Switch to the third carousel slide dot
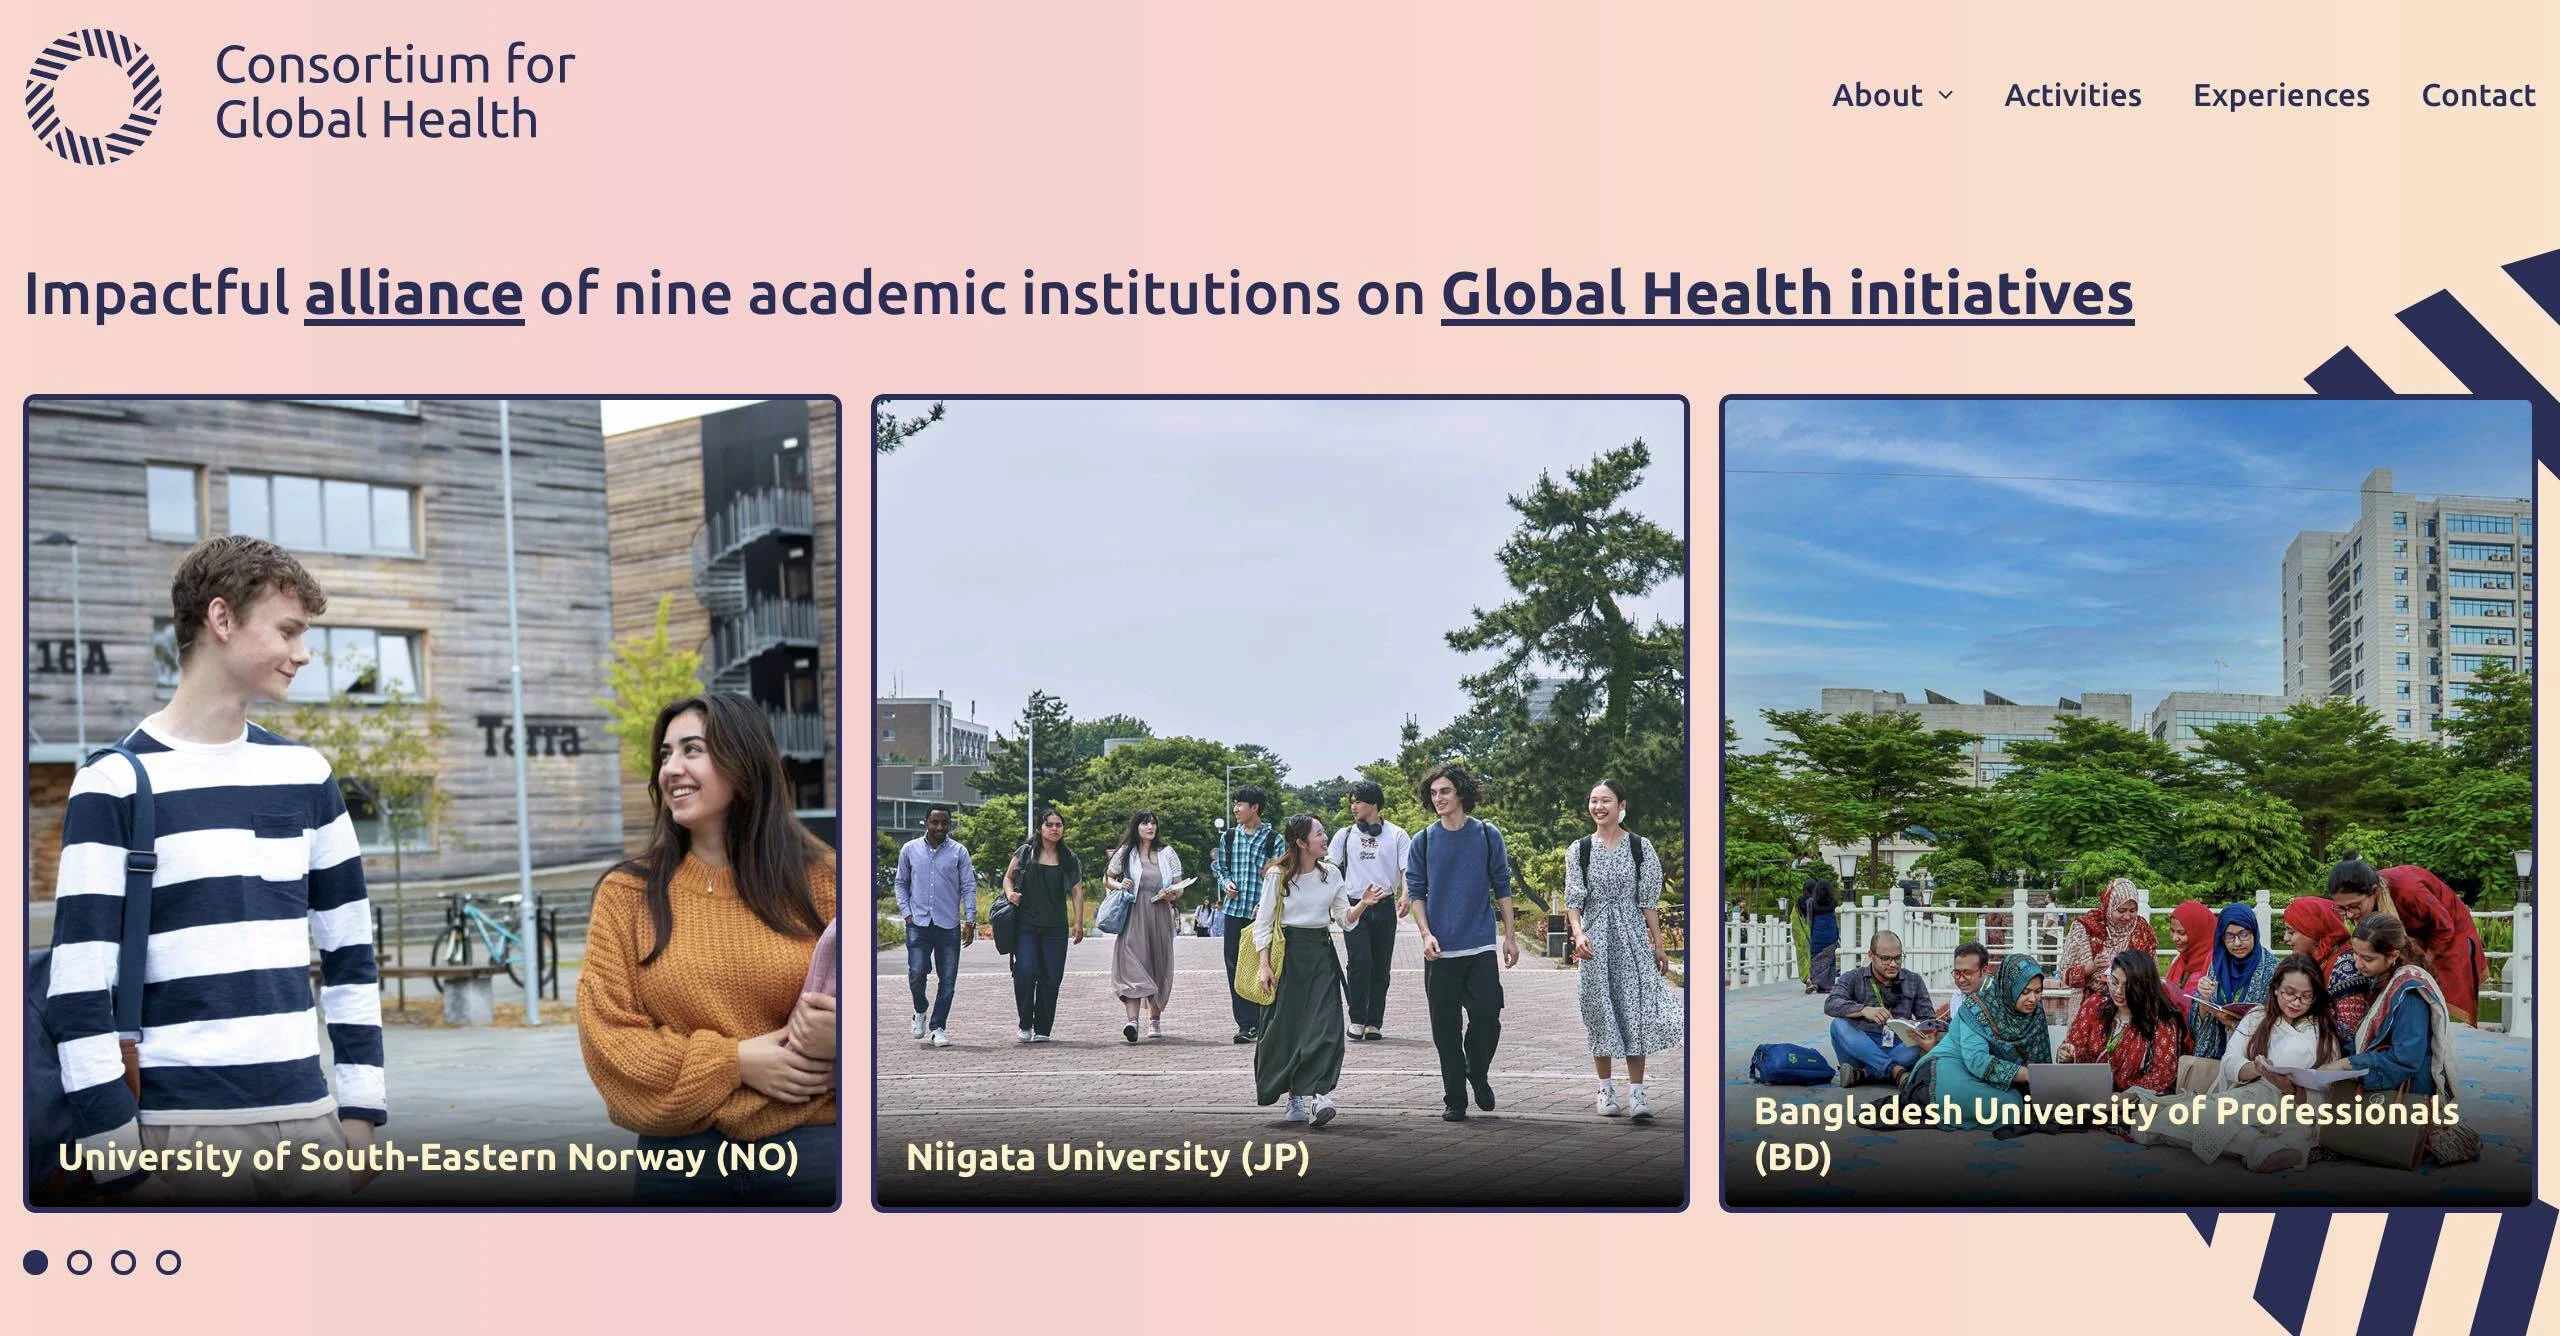This screenshot has width=2560, height=1336. [124, 1262]
